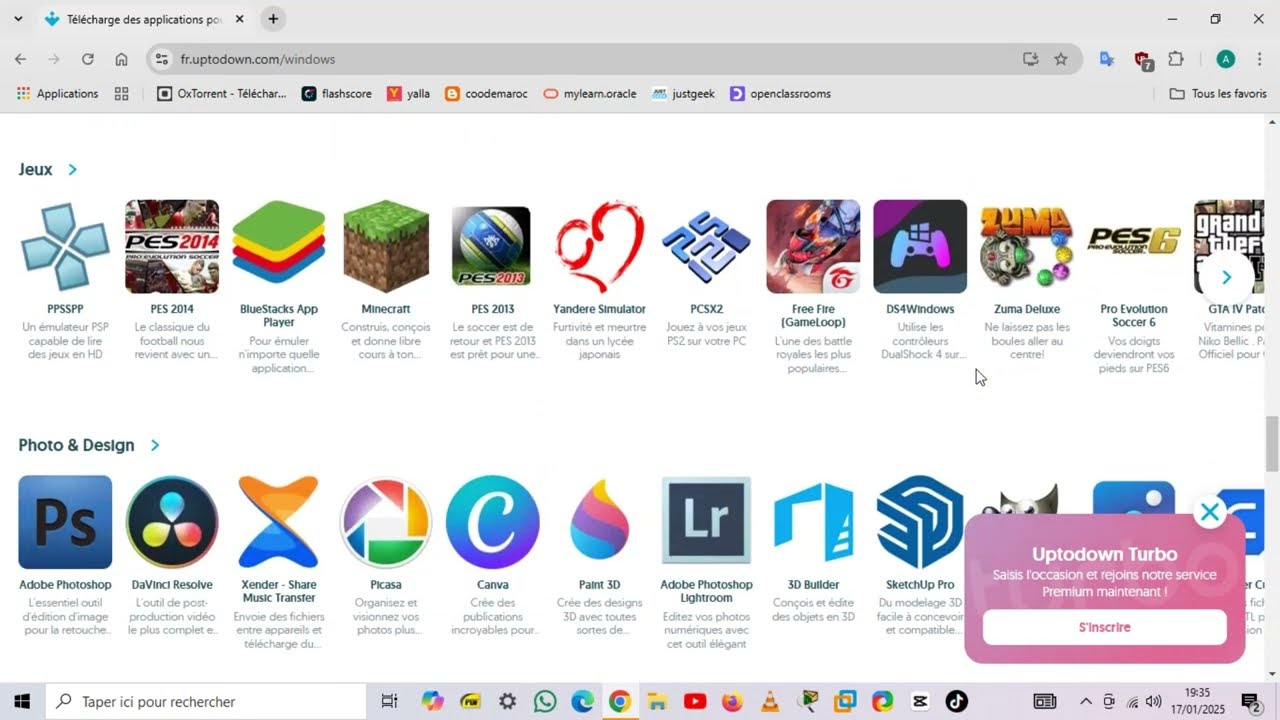Screen dimensions: 1280x720
Task: Open the PCSX2 emulator icon
Action: 706,247
